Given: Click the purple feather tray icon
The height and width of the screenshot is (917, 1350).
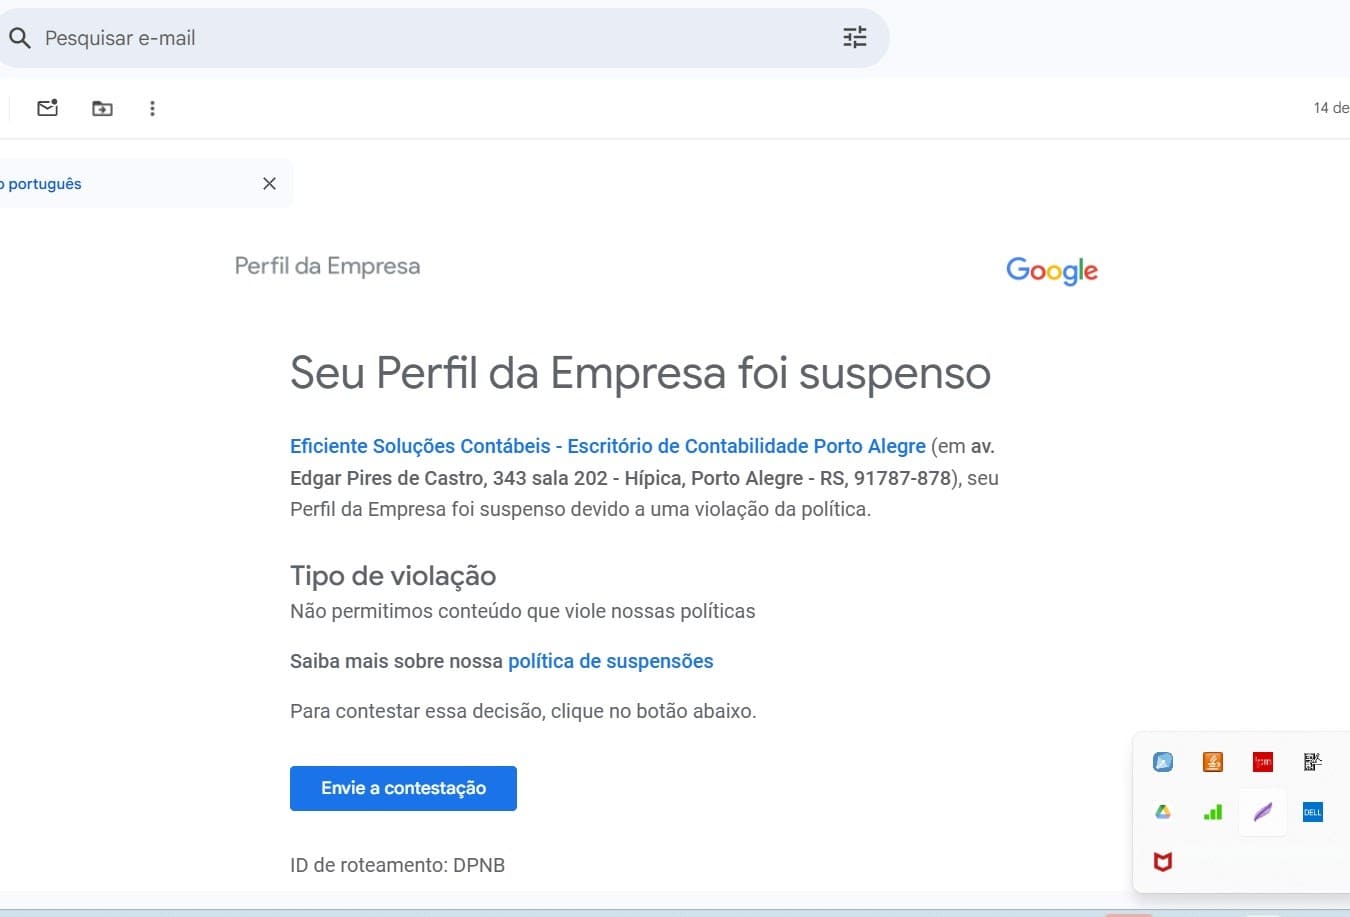Looking at the screenshot, I should [x=1263, y=812].
